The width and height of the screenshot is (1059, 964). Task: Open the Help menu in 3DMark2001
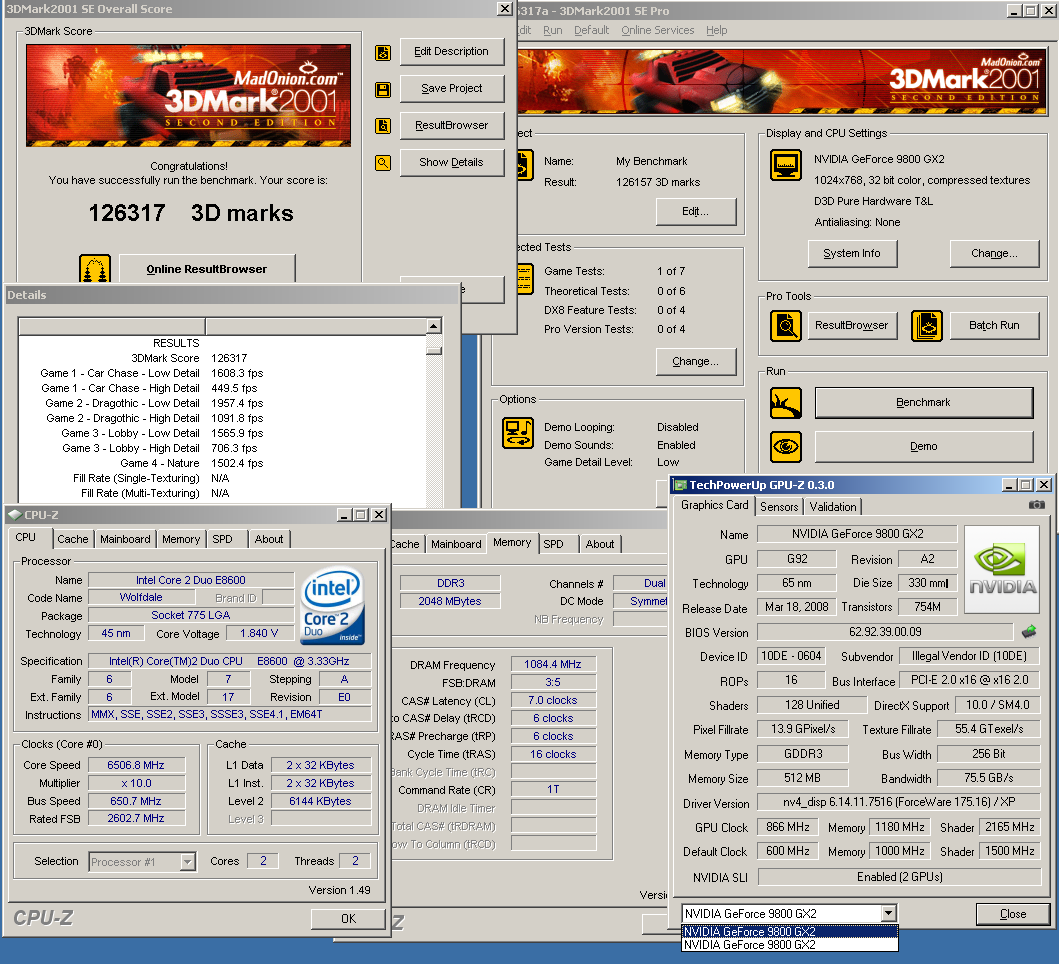pyautogui.click(x=717, y=30)
